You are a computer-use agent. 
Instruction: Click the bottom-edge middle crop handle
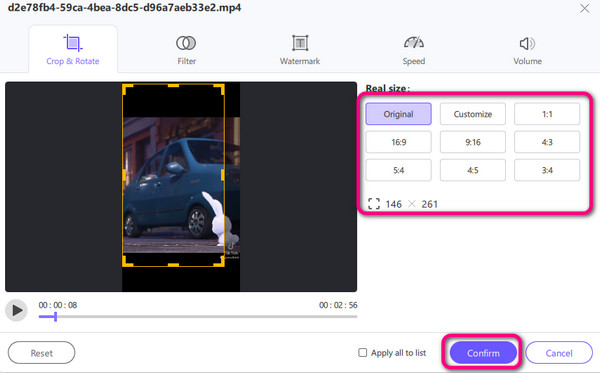[173, 265]
